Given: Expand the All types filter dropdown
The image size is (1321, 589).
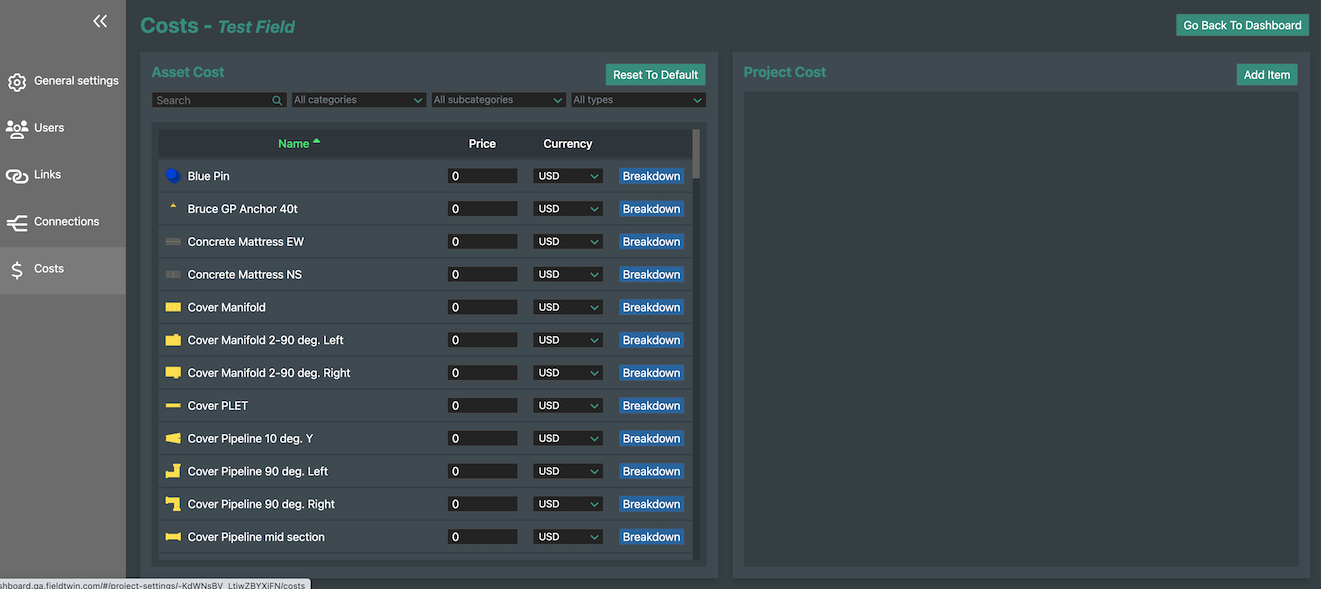Looking at the screenshot, I should click(x=638, y=100).
